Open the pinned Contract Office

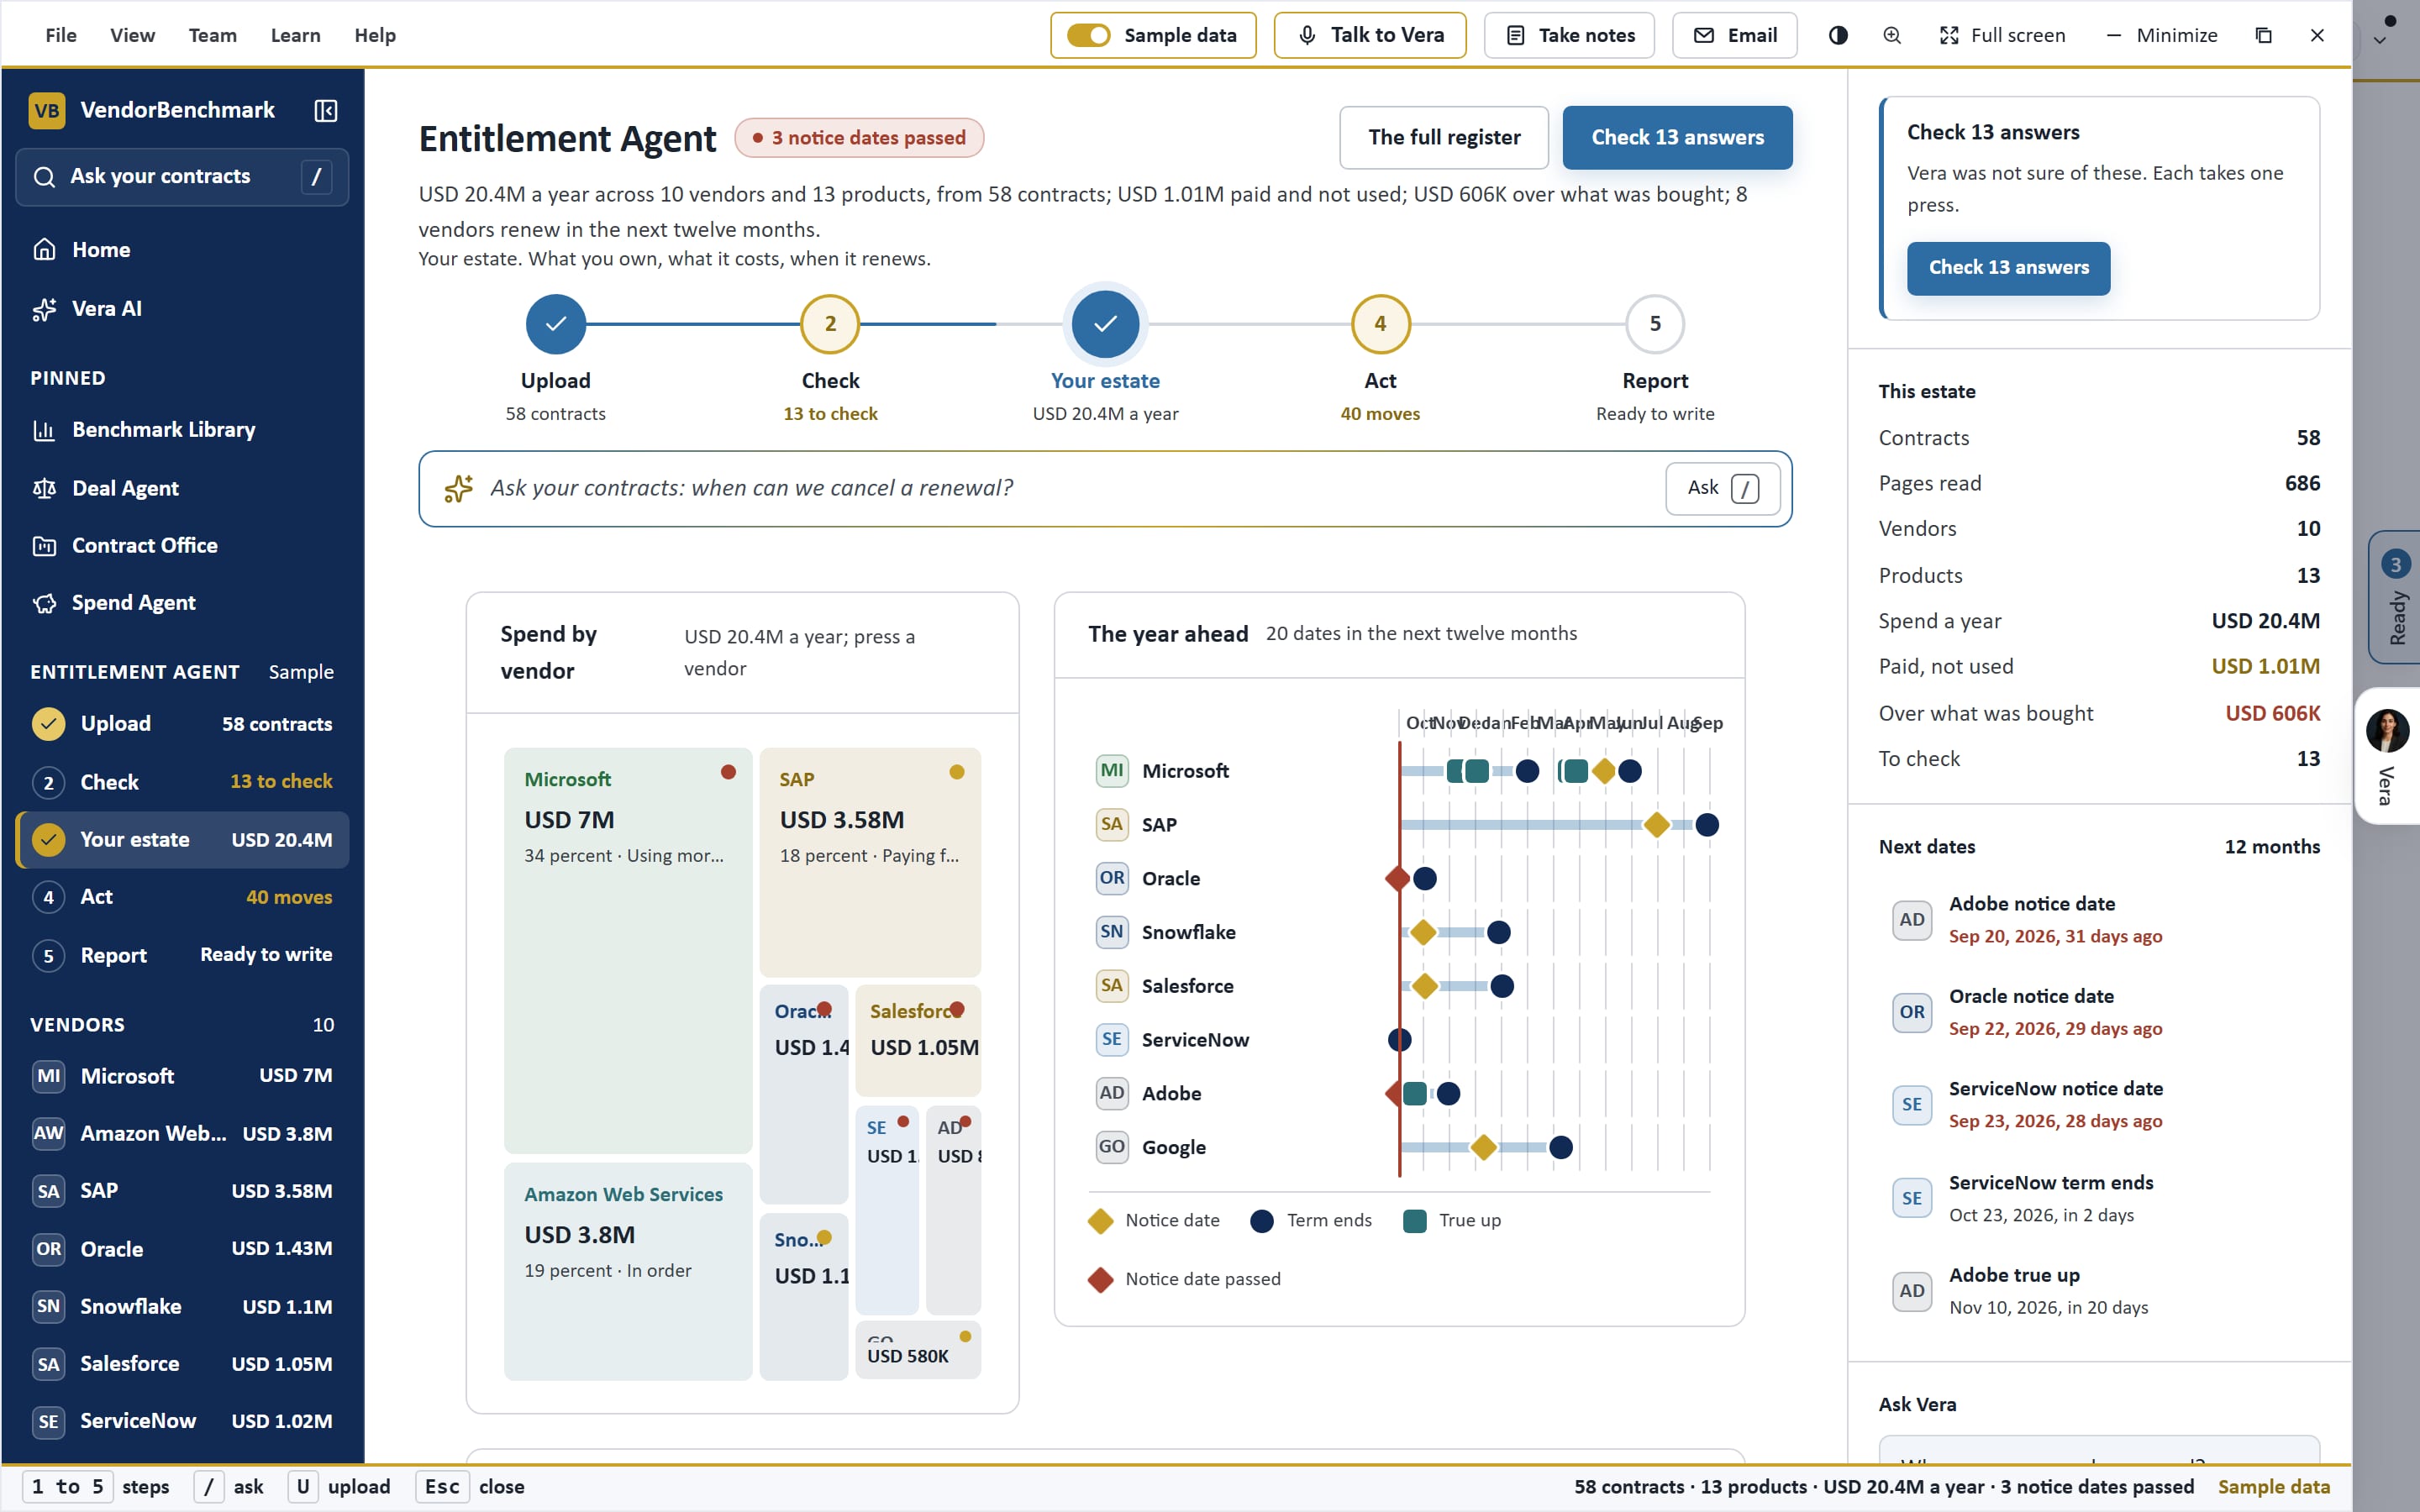182,546
